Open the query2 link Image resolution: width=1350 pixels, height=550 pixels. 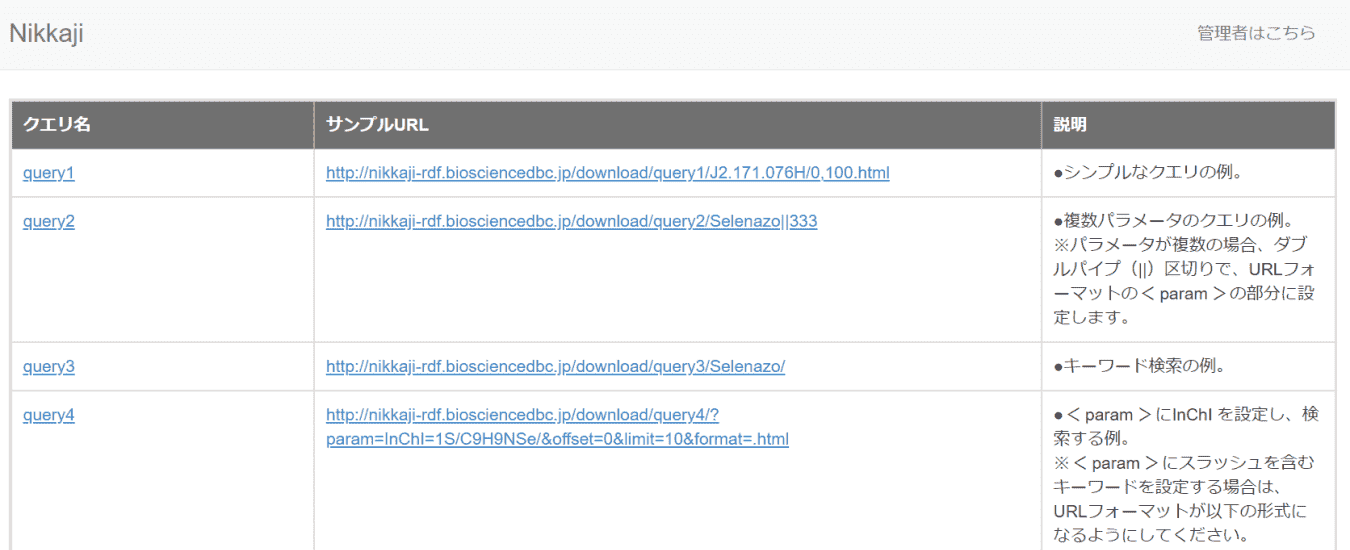pyautogui.click(x=49, y=221)
